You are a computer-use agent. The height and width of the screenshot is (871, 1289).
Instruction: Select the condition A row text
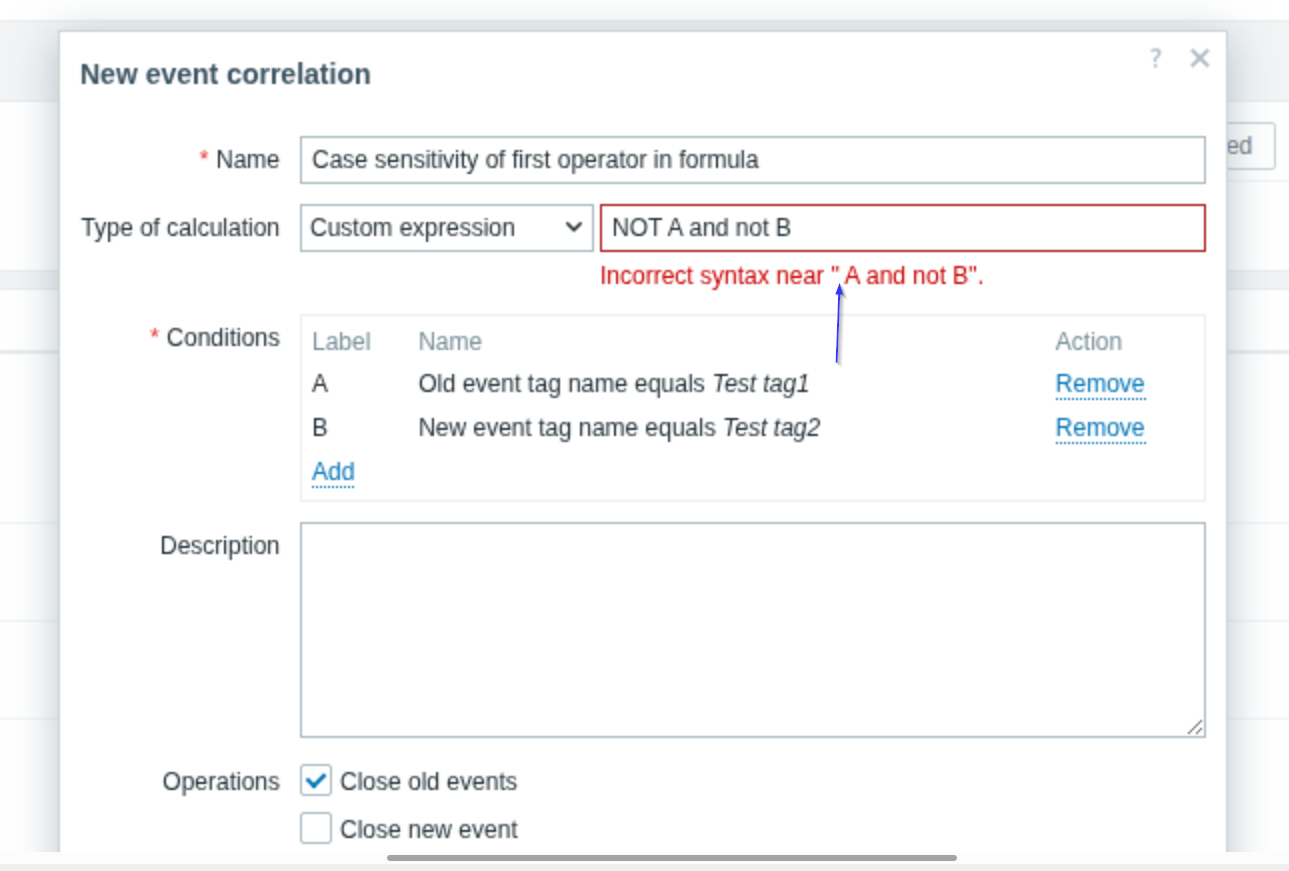(613, 384)
